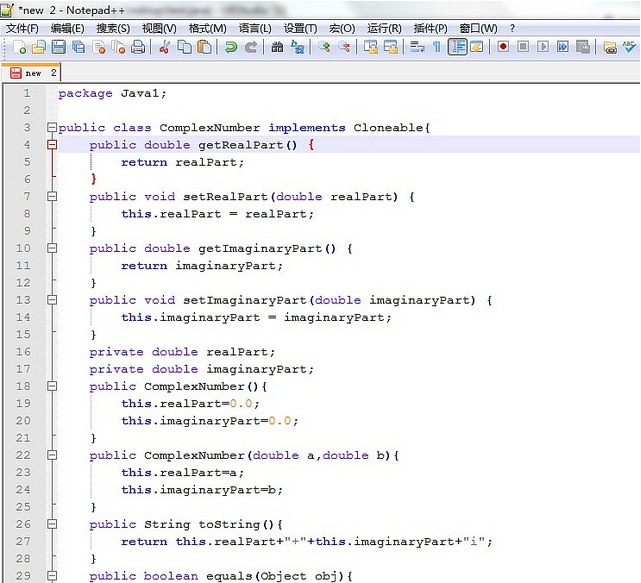The image size is (641, 583).
Task: Cut selection using the scissors icon
Action: [x=164, y=47]
